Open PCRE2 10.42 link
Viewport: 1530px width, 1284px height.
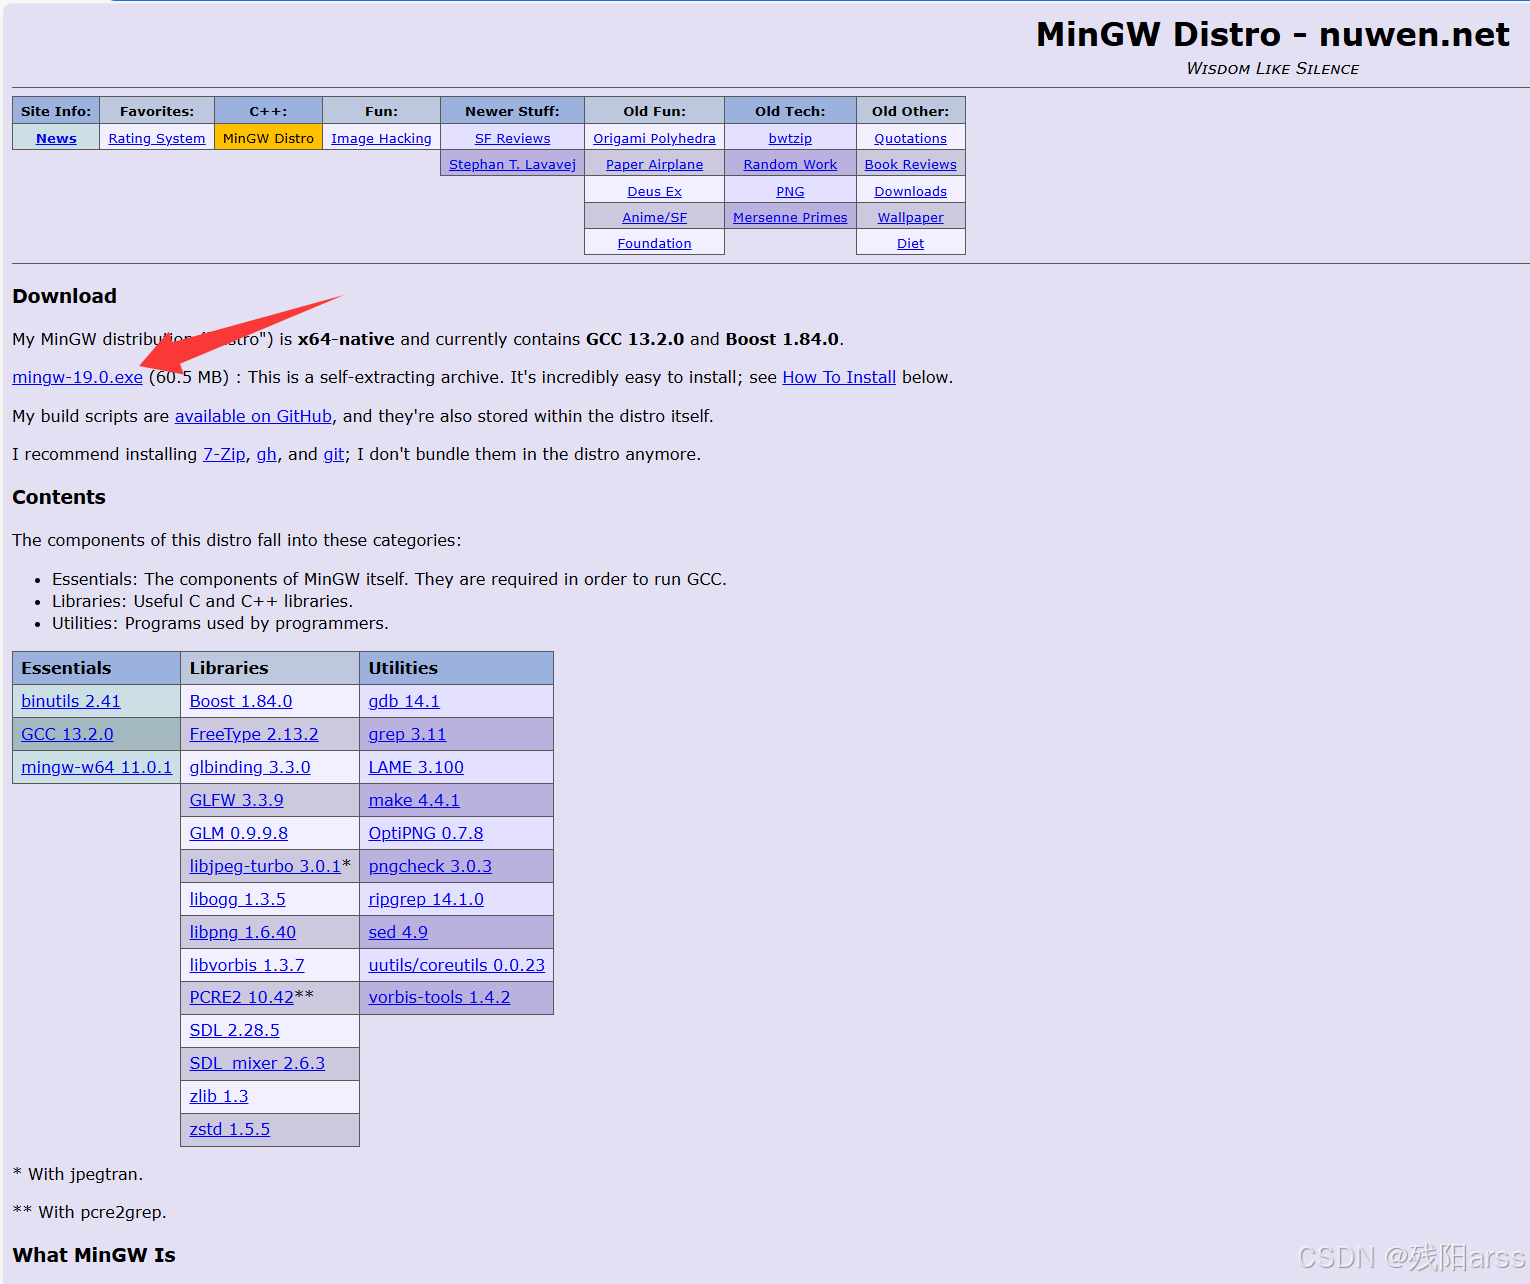[241, 997]
